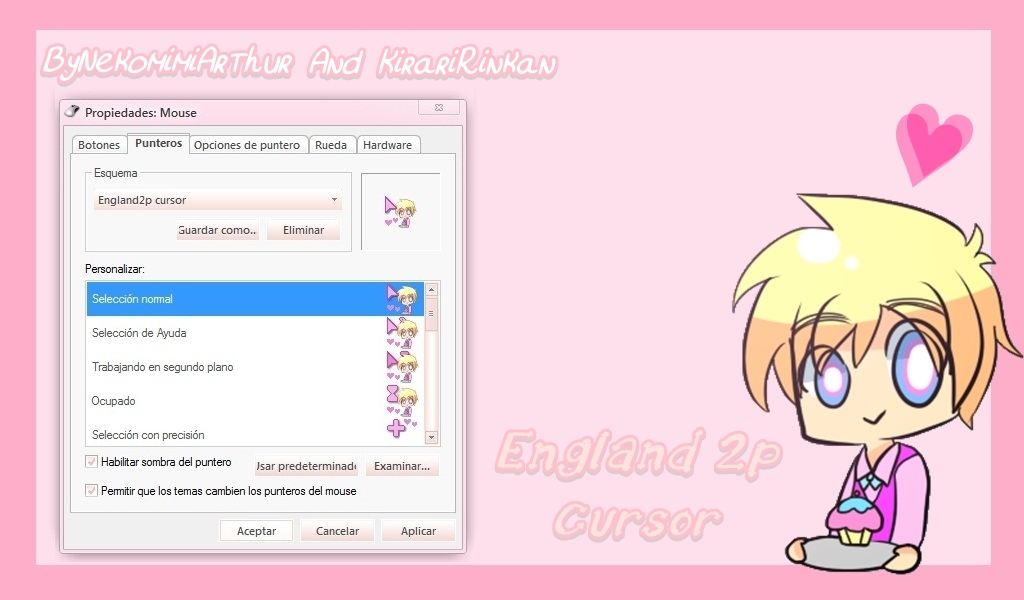Click the Selección de Ayuda cursor icon
Screen dimensions: 1024x600
[x=402, y=333]
